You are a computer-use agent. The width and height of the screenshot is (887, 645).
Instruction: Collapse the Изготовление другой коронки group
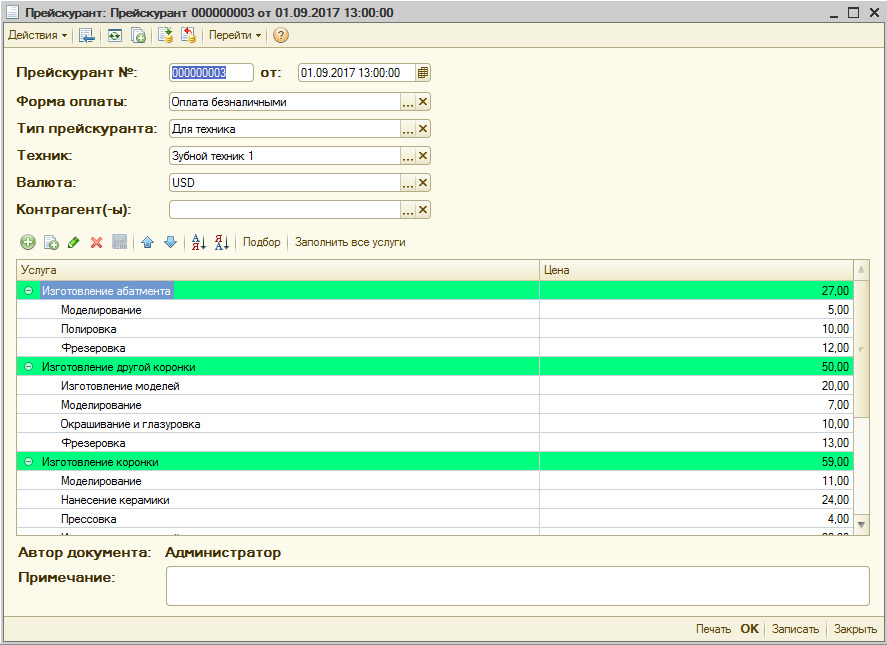pyautogui.click(x=28, y=367)
